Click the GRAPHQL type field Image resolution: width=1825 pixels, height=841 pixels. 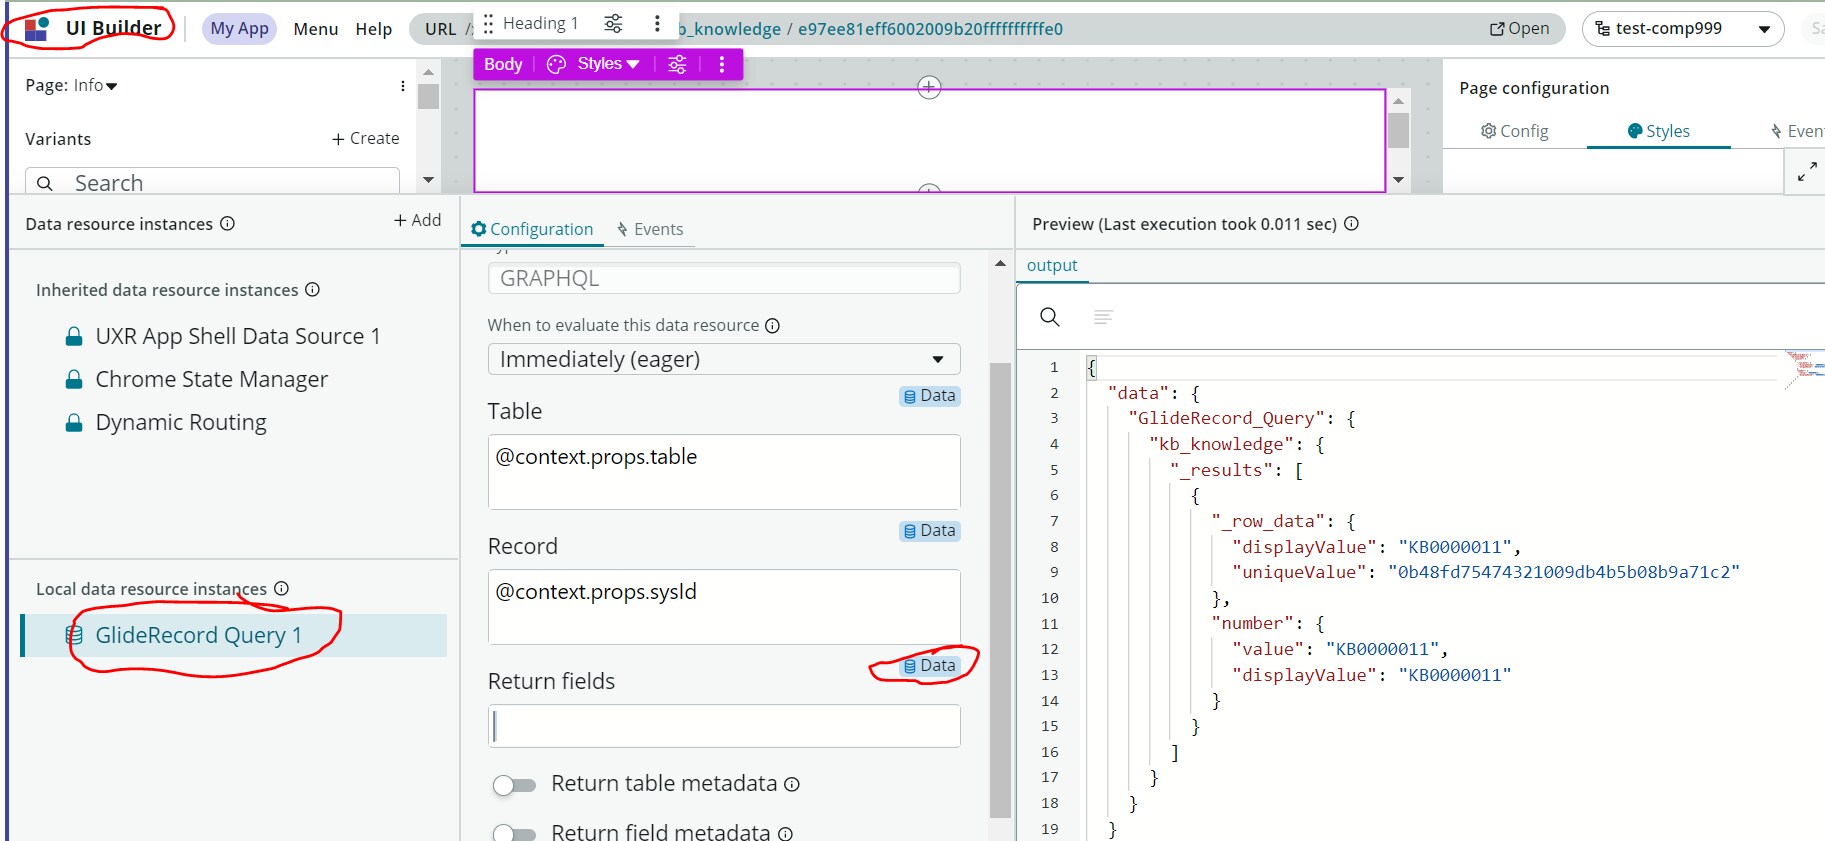point(724,278)
